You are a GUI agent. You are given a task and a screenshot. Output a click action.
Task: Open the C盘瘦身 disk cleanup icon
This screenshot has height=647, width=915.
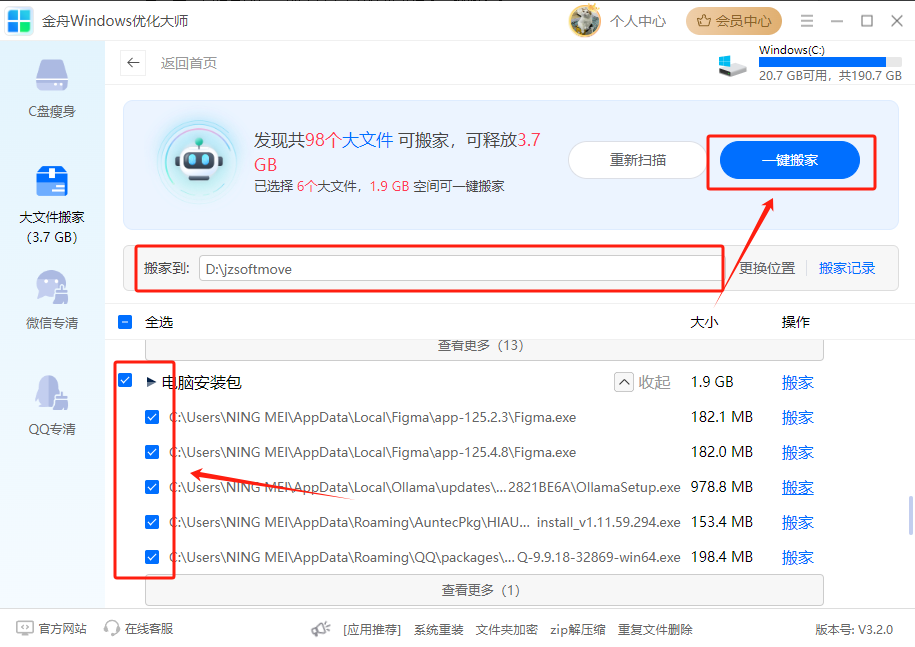tap(52, 75)
